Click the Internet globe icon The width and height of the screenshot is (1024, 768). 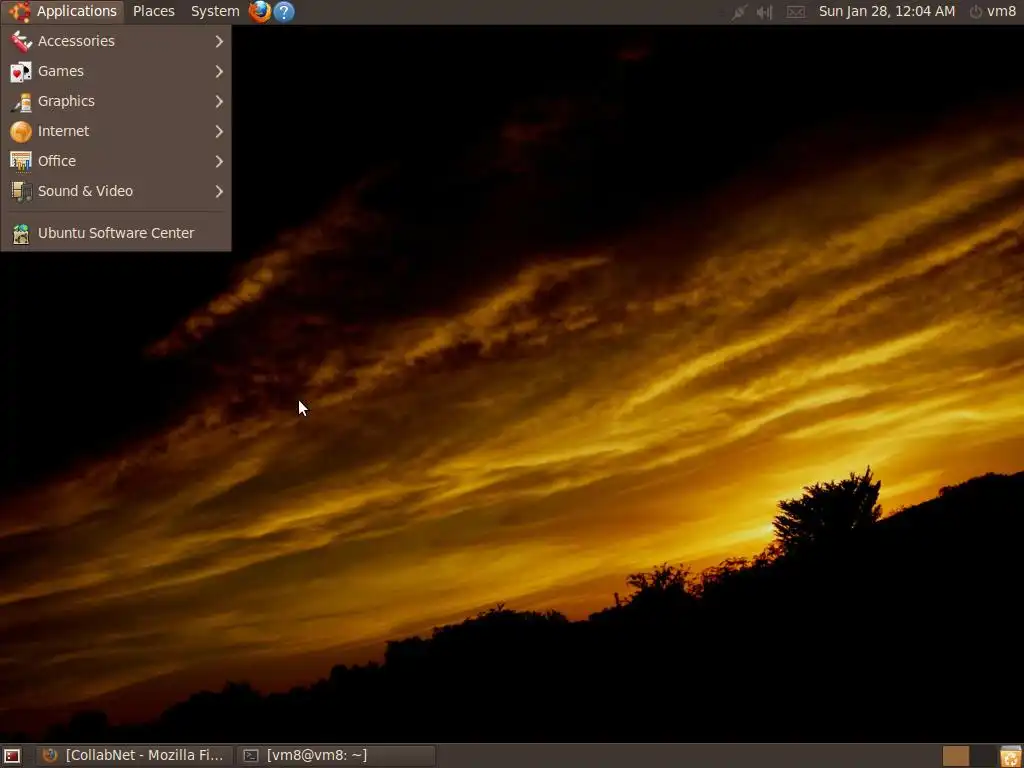pos(21,131)
